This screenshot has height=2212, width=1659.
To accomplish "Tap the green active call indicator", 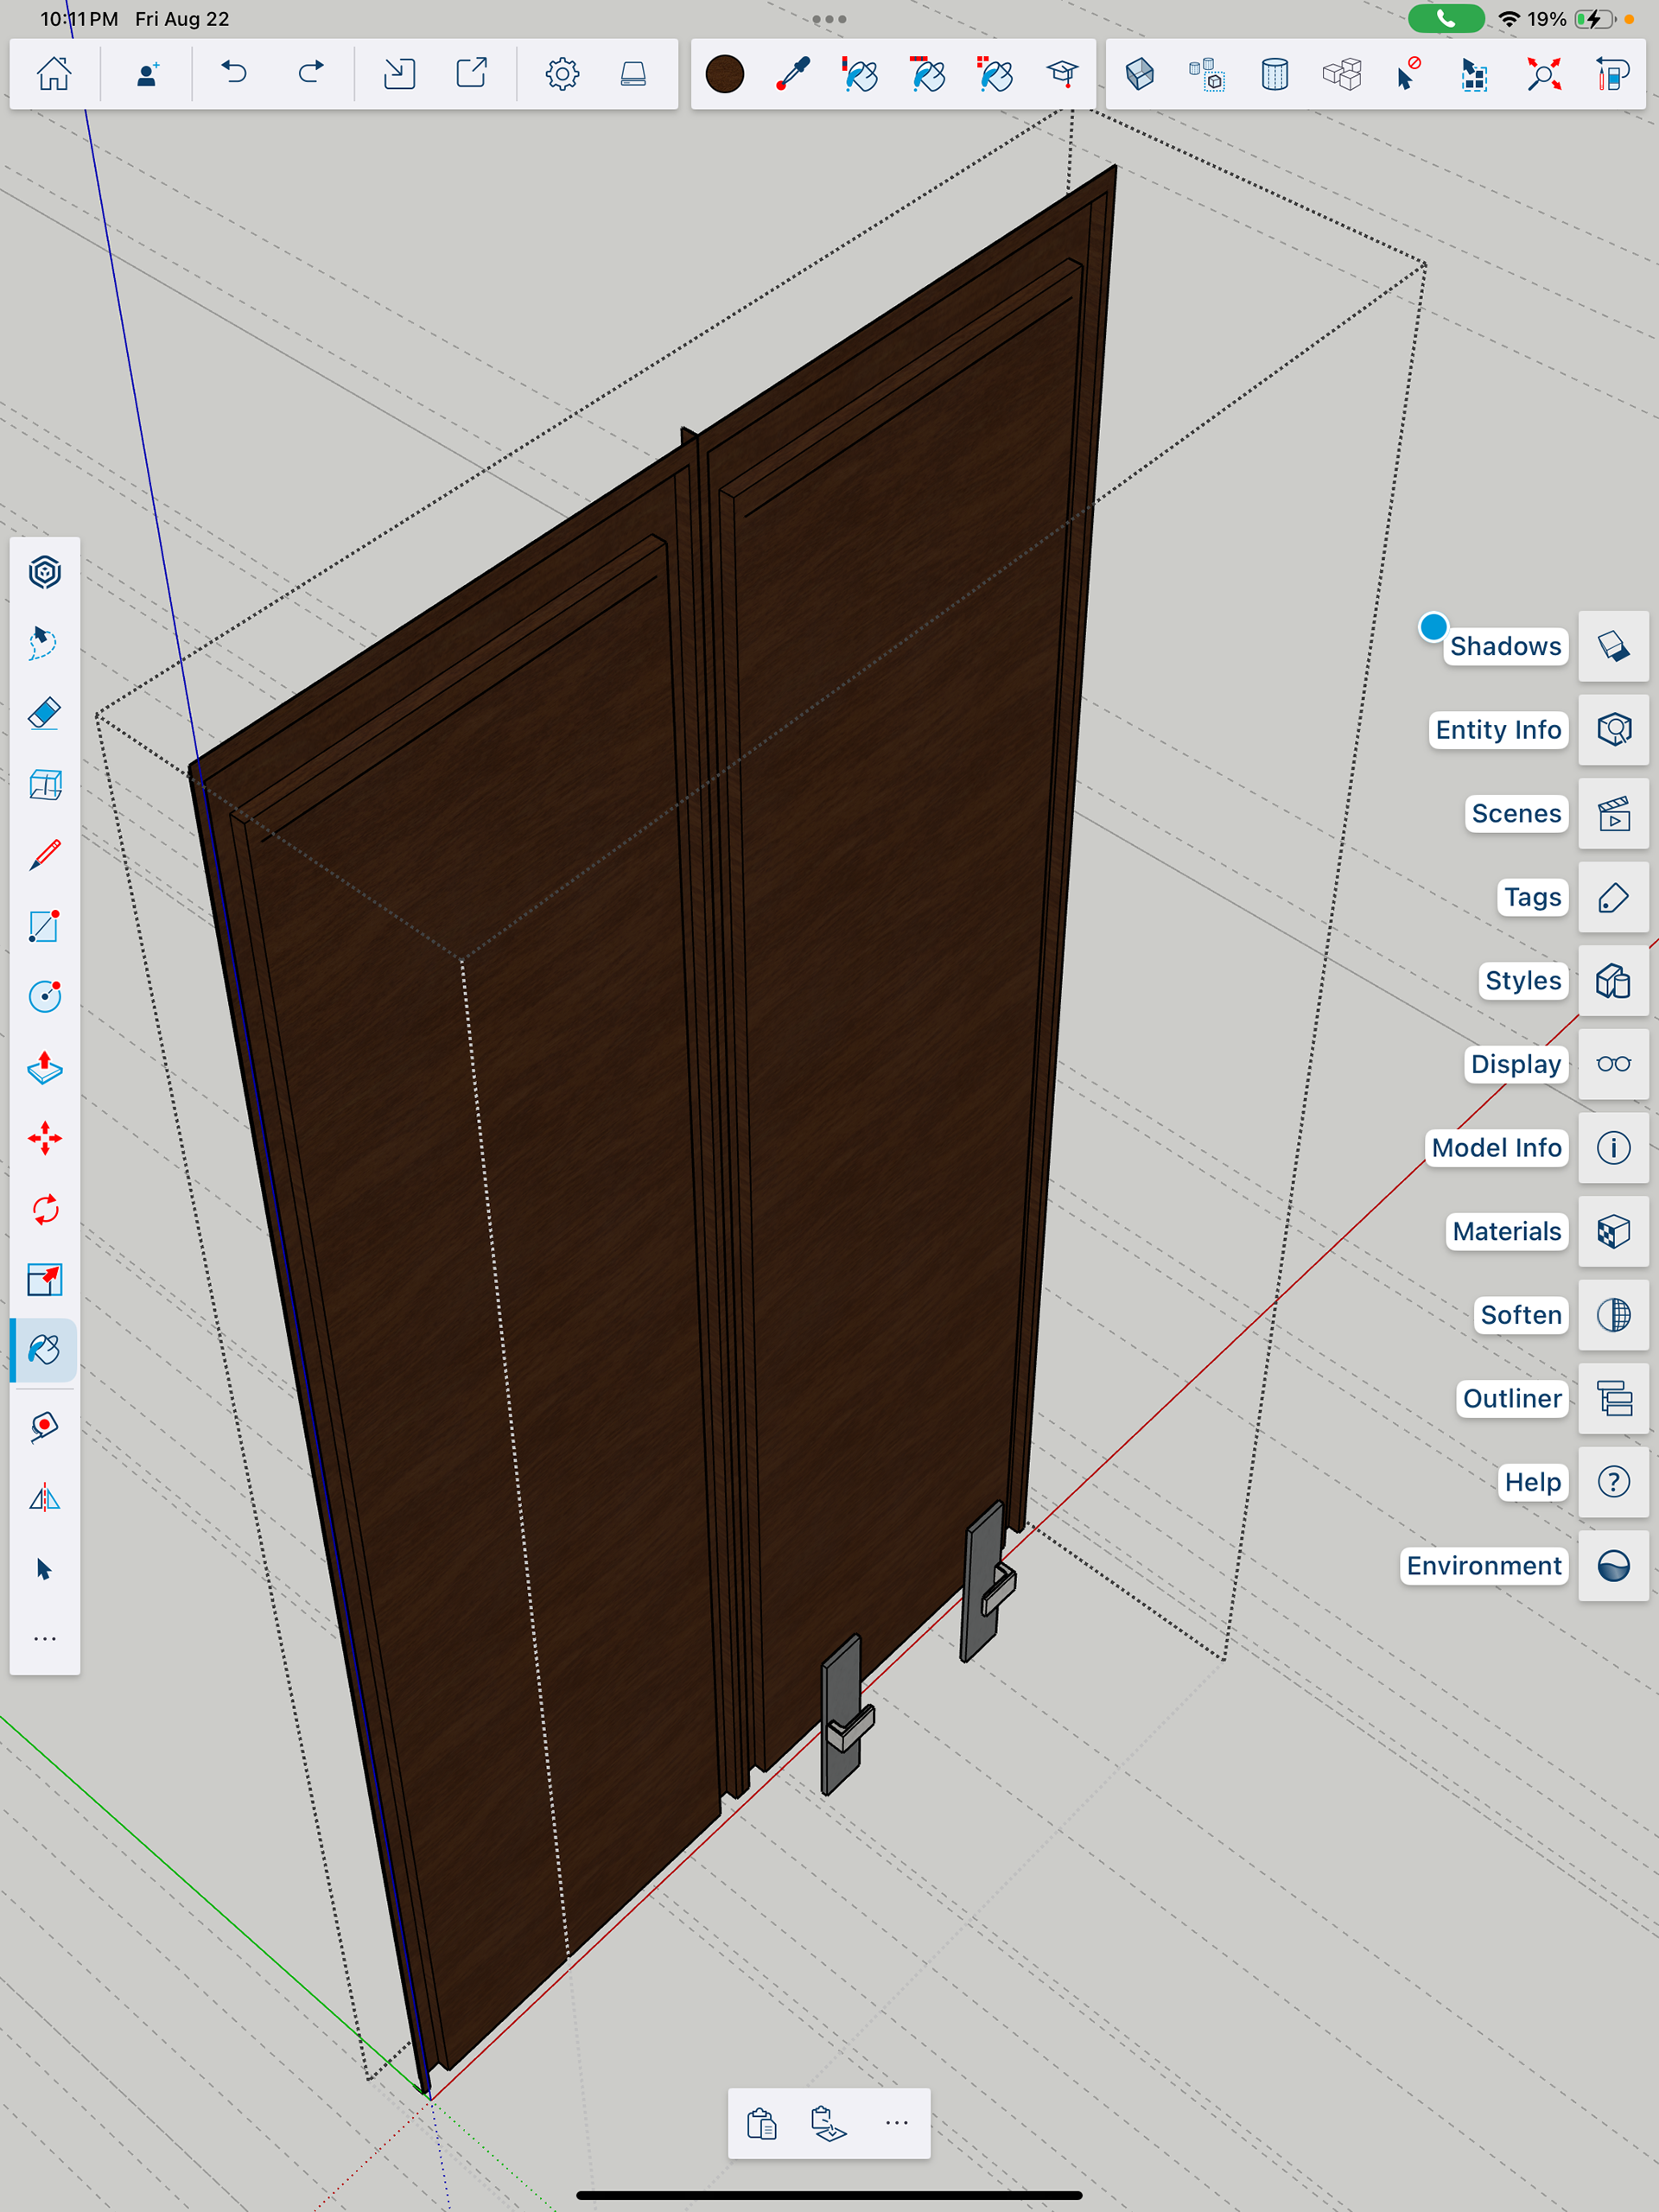I will [x=1445, y=19].
